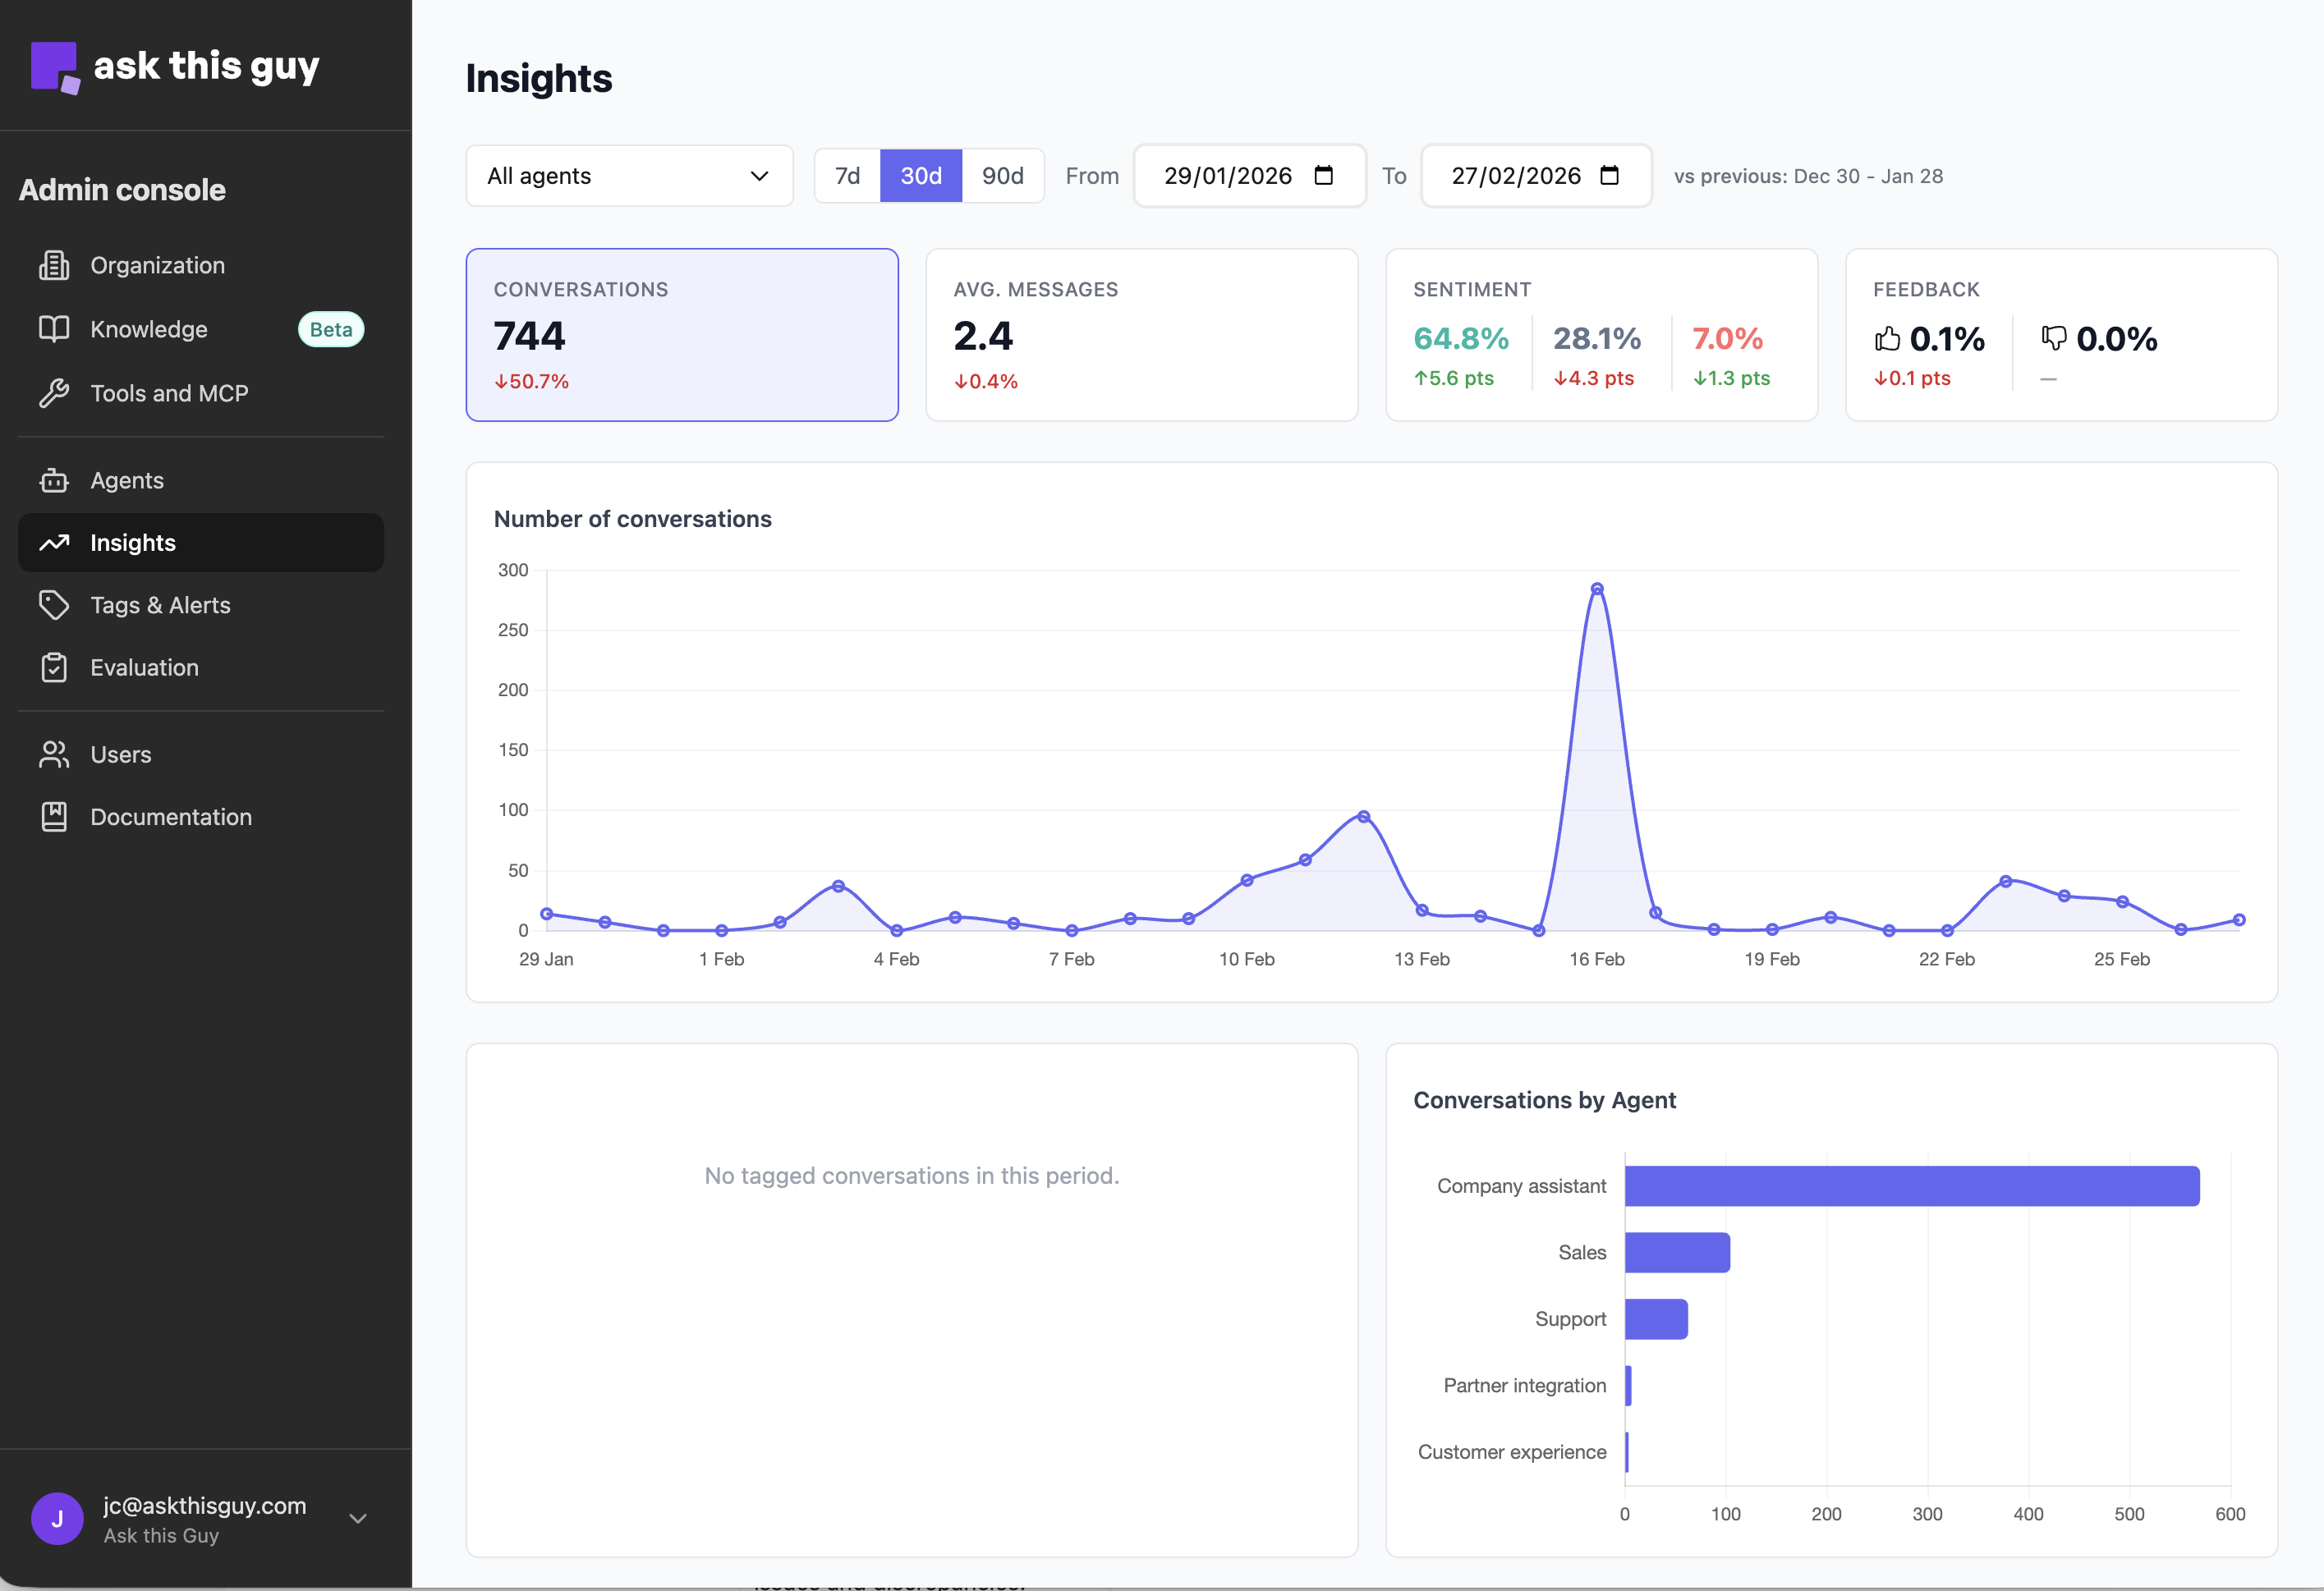Click the From date input field
2324x1591 pixels.
click(x=1230, y=175)
